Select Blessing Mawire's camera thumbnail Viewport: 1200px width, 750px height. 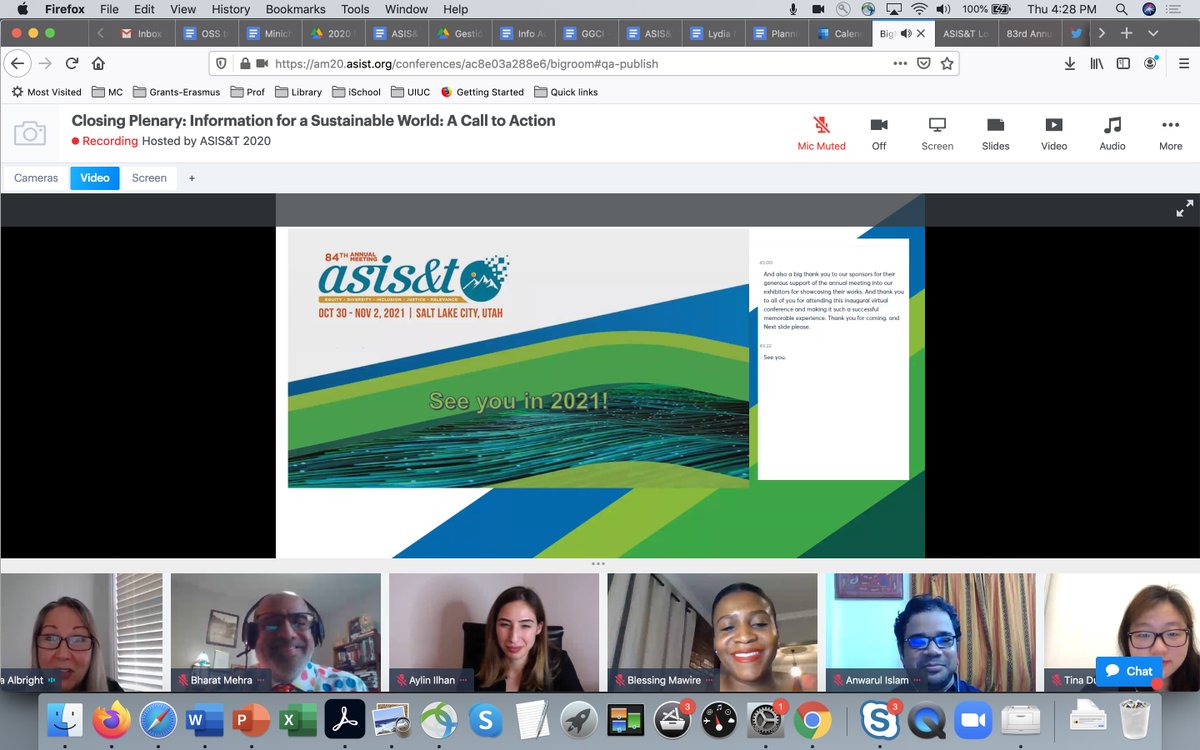(713, 632)
